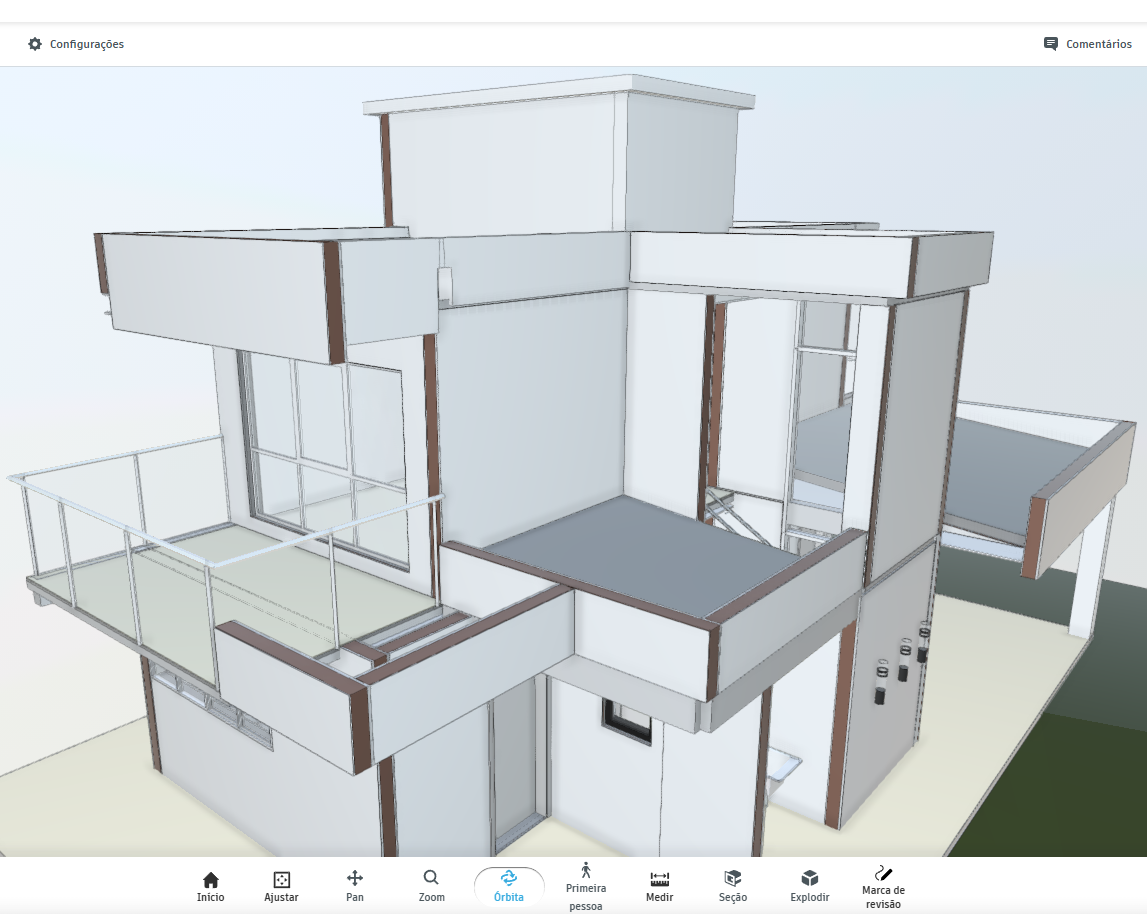The width and height of the screenshot is (1147, 914).
Task: Toggle the Órbita orbit tool
Action: coord(508,886)
